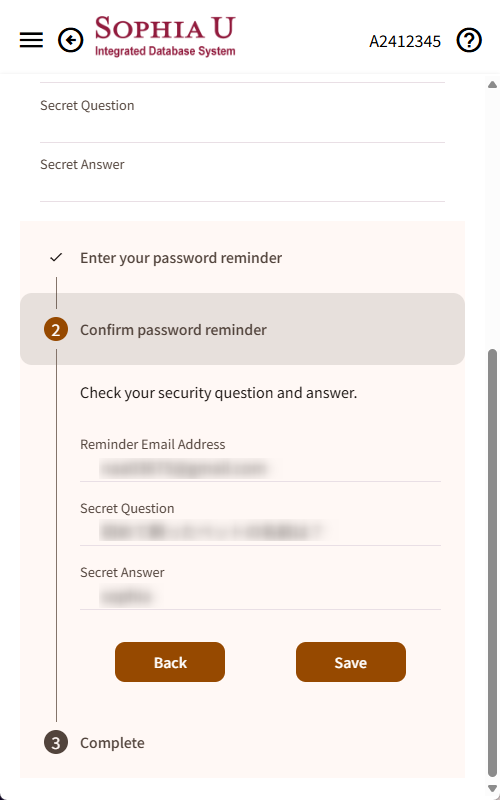Select the Enter your password reminder step
This screenshot has width=500, height=800.
coord(181,258)
